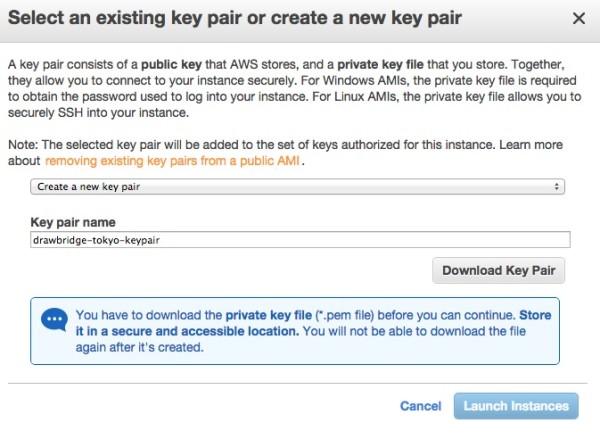Click the Launch Instances button
The height and width of the screenshot is (431, 600).
click(516, 406)
